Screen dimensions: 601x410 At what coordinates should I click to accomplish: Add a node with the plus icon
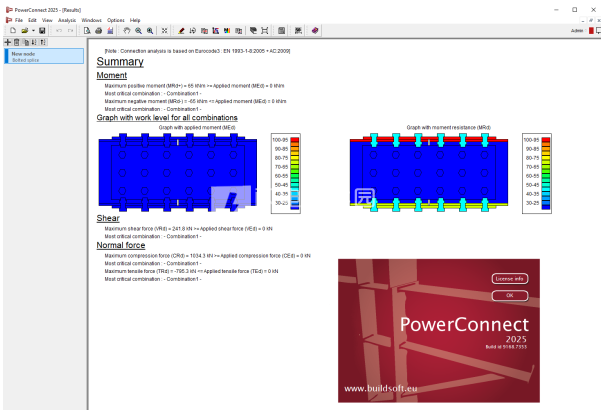point(8,42)
